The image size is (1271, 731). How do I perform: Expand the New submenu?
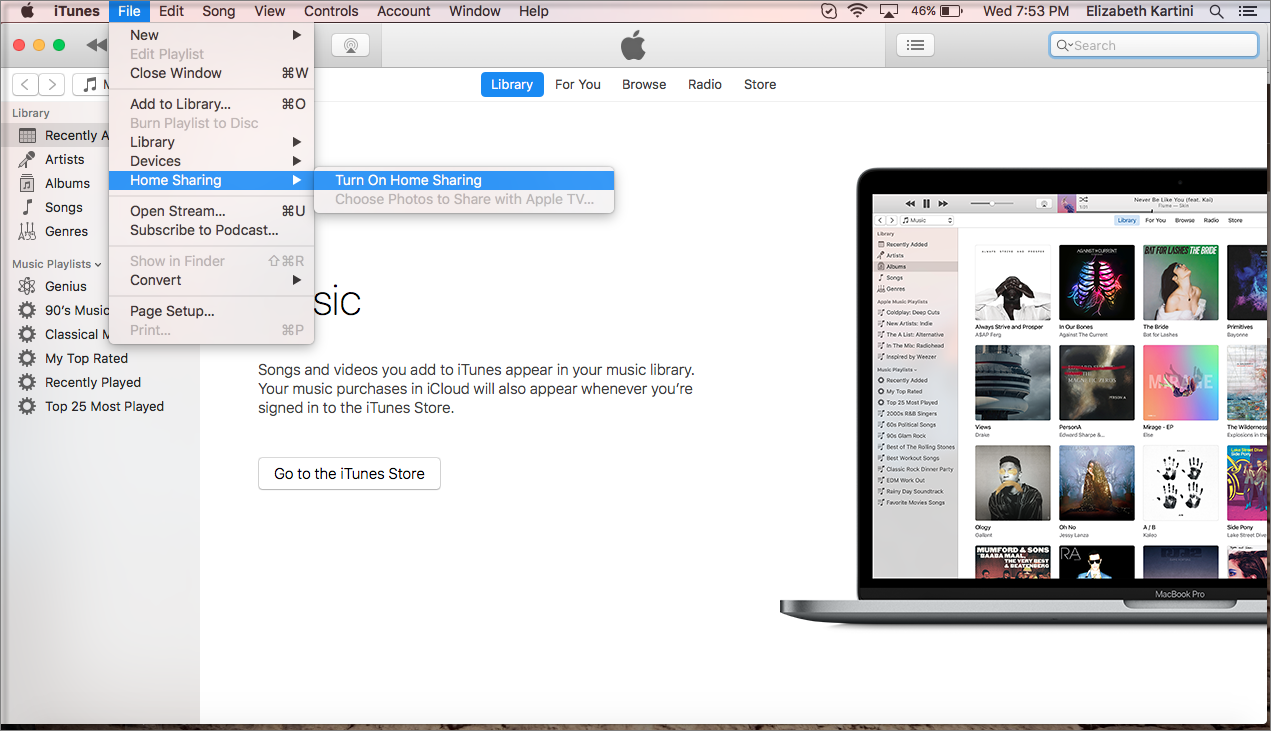212,35
